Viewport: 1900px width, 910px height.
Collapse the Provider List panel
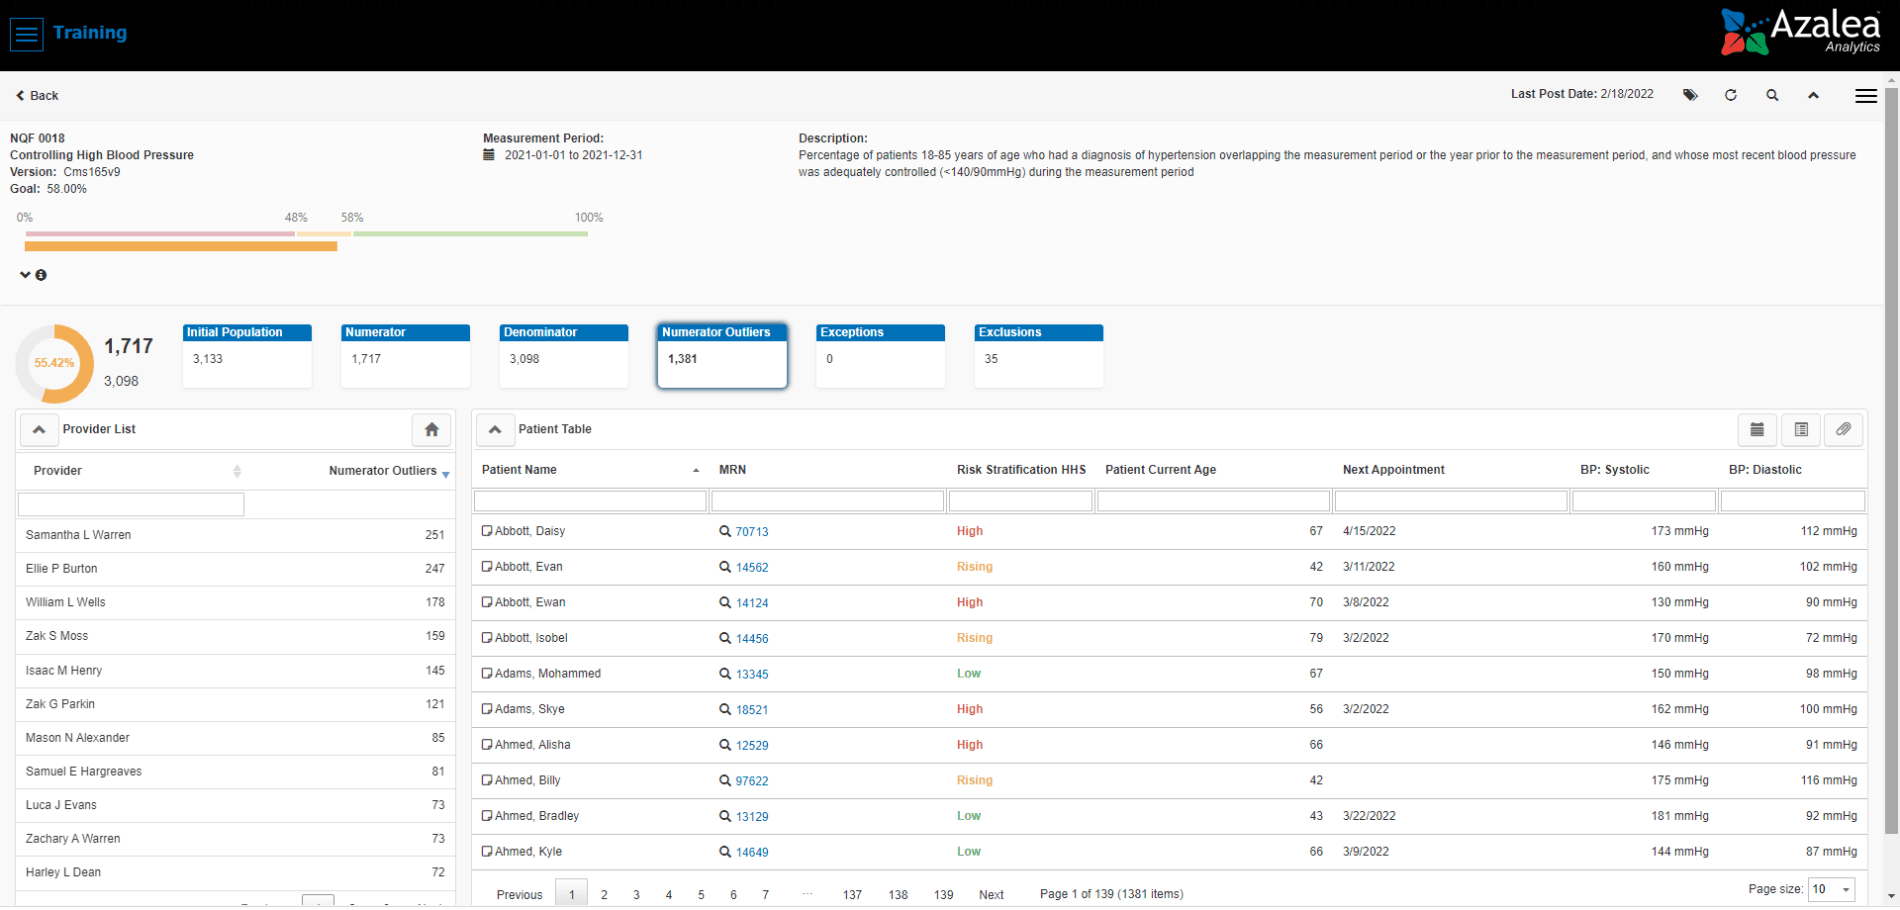tap(39, 430)
